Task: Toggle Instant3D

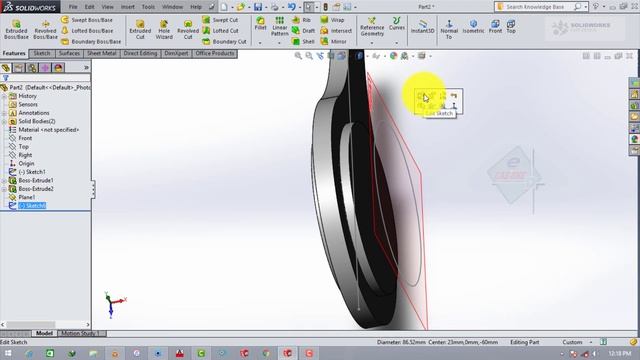Action: click(422, 26)
